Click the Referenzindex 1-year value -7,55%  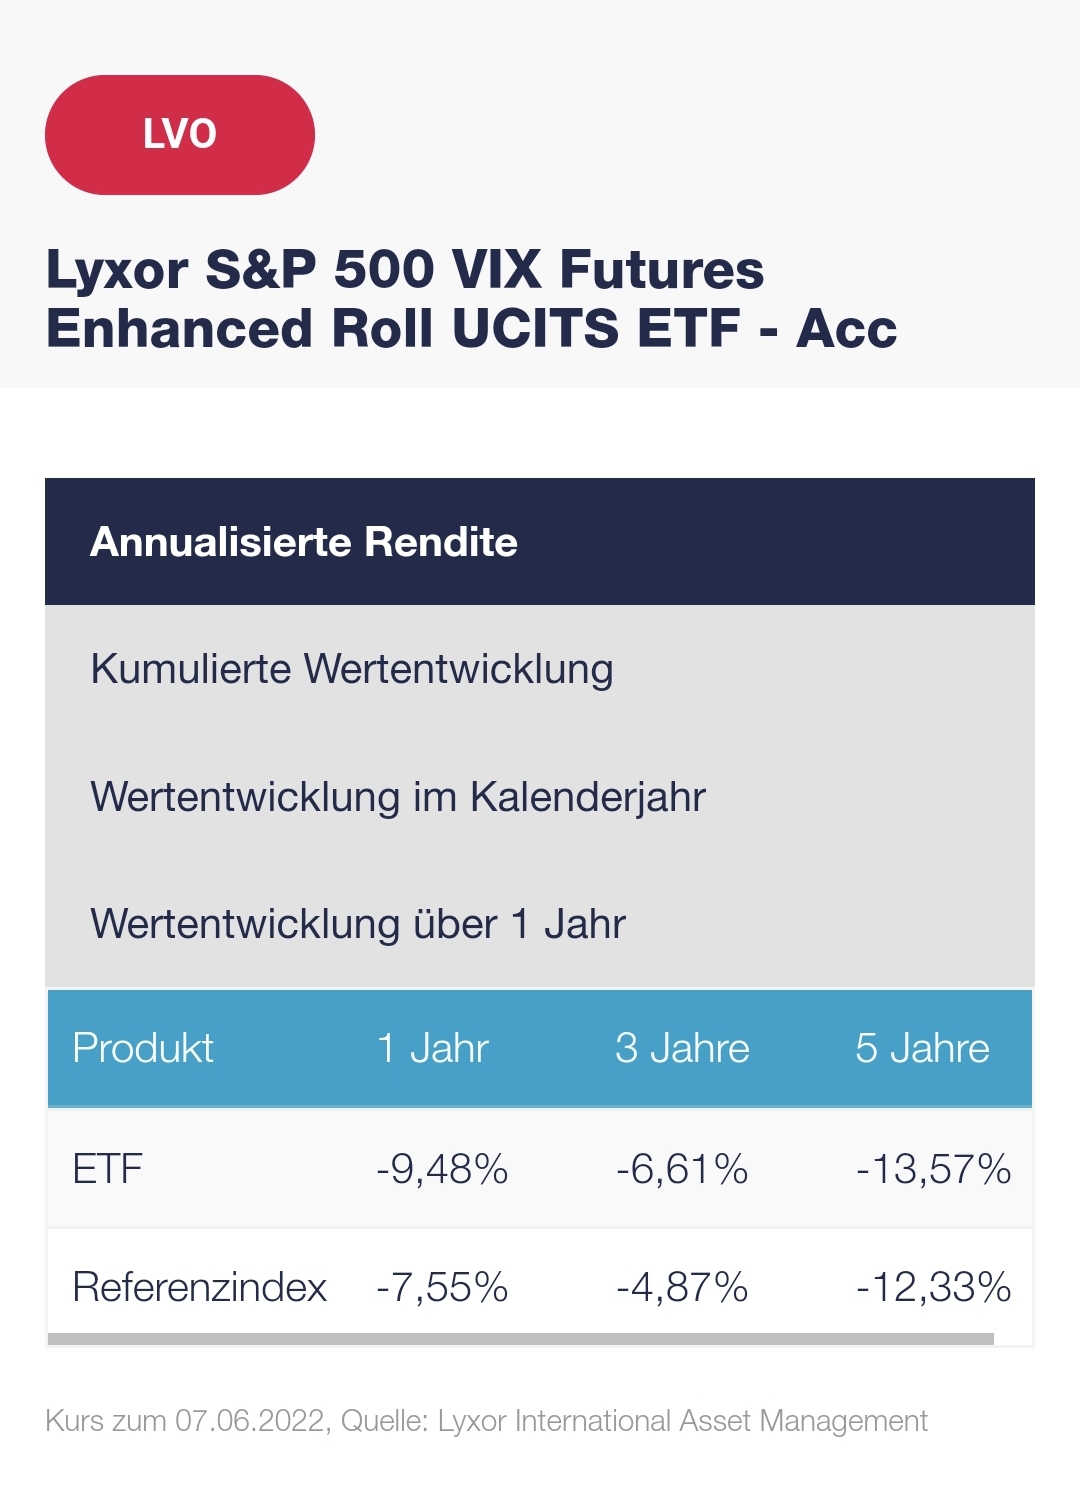pyautogui.click(x=442, y=1287)
